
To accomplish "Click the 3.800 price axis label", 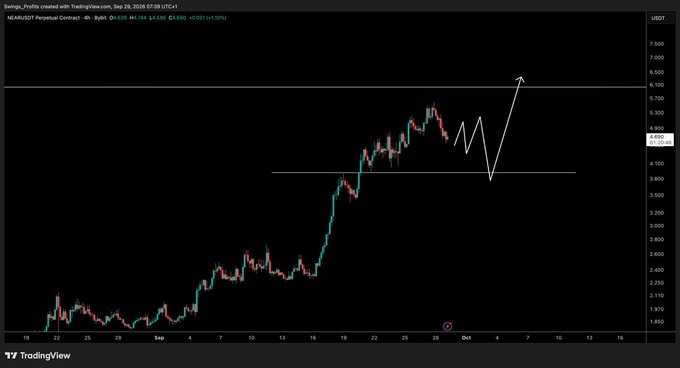I will pos(657,179).
